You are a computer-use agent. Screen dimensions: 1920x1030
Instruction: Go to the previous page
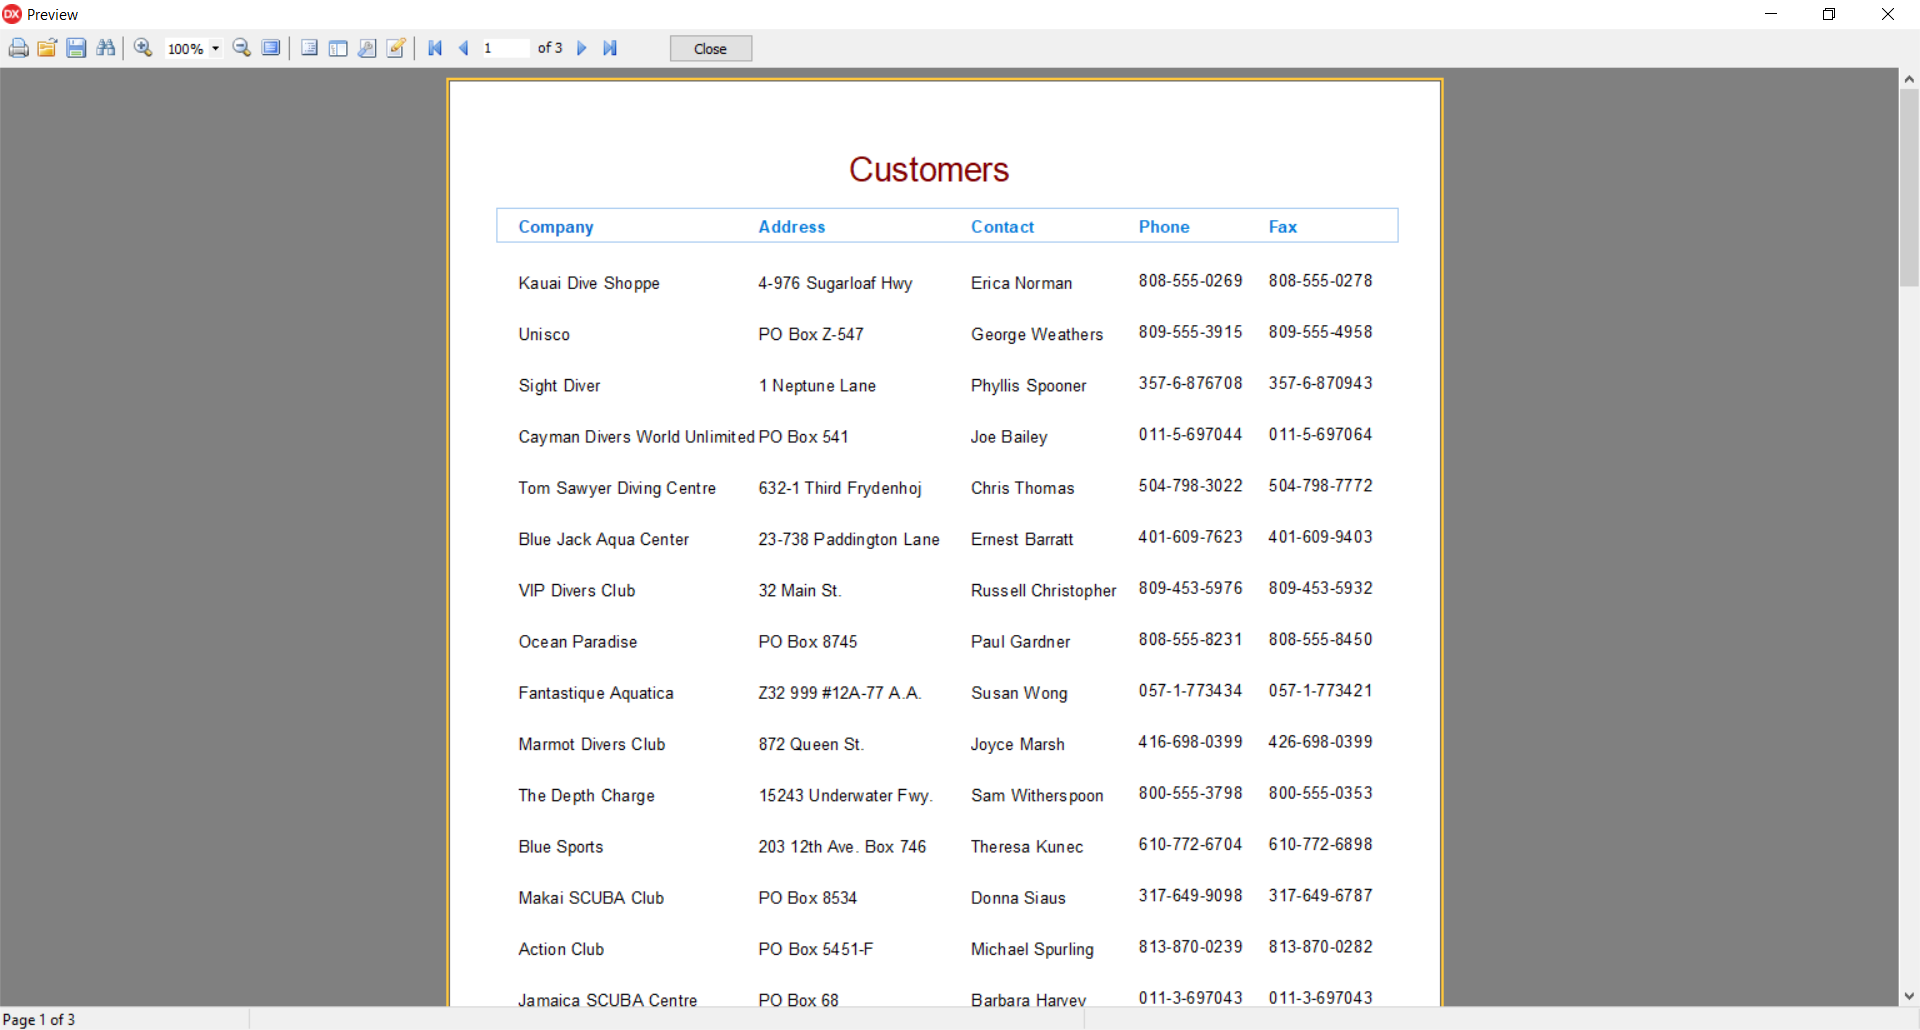[464, 48]
